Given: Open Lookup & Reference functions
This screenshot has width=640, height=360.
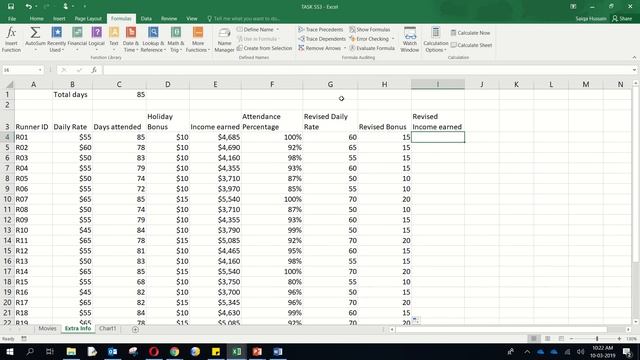Looking at the screenshot, I should pos(153,39).
